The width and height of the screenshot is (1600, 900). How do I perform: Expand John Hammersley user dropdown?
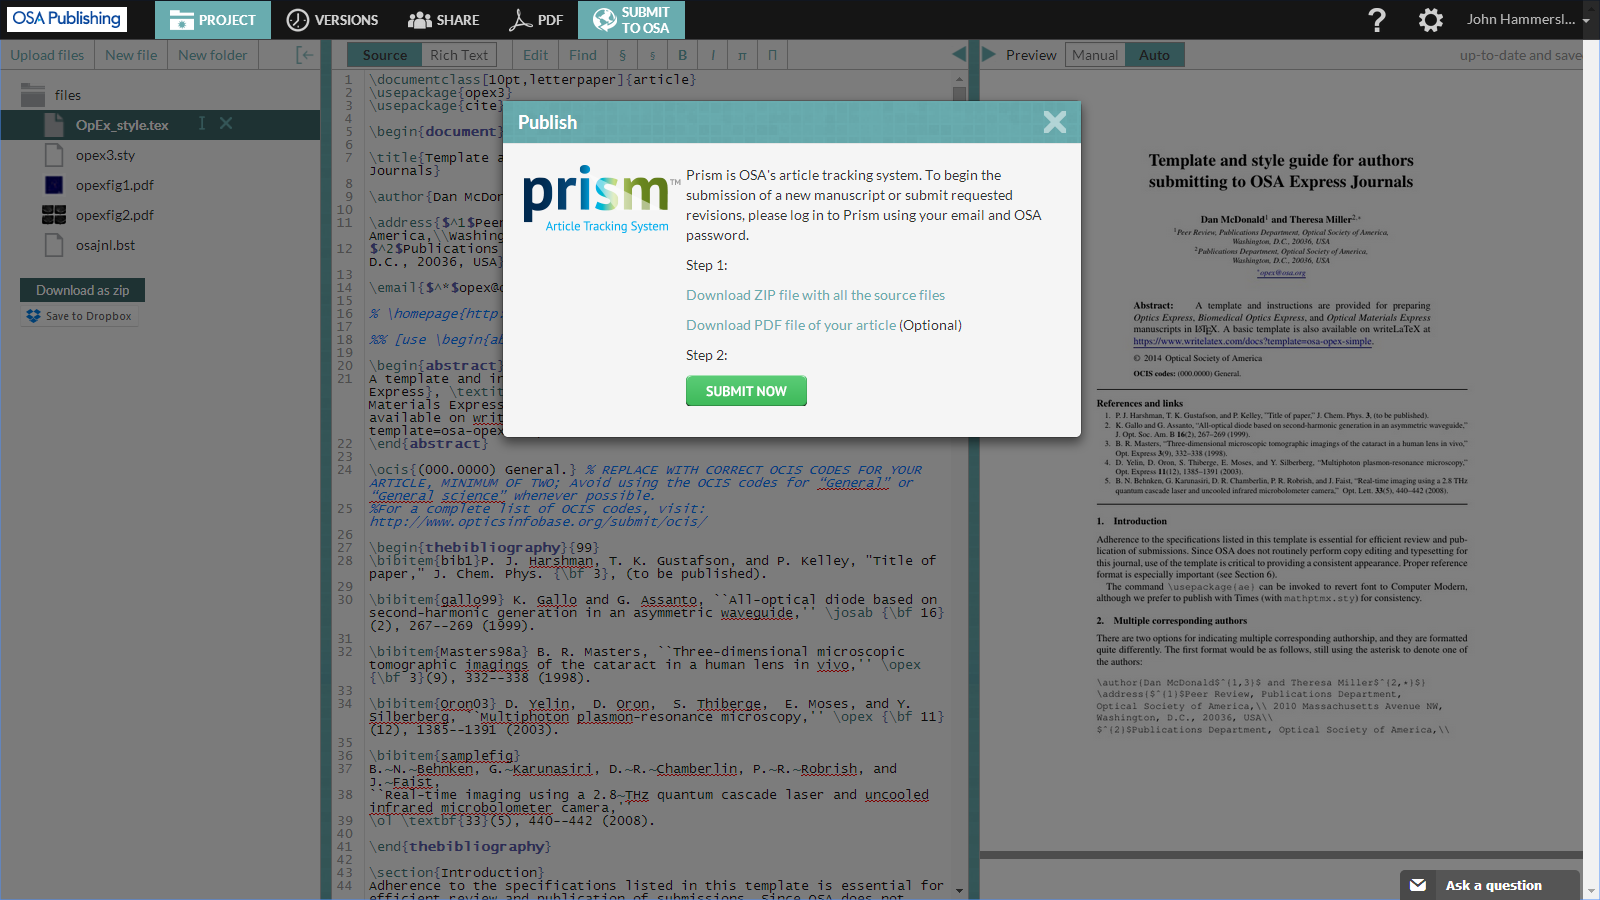[x=1528, y=19]
